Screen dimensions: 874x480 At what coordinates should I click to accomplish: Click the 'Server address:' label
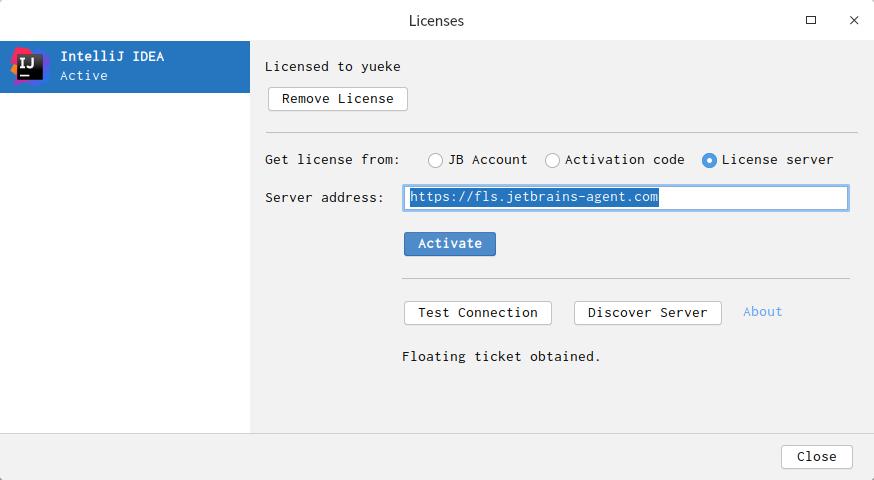324,198
